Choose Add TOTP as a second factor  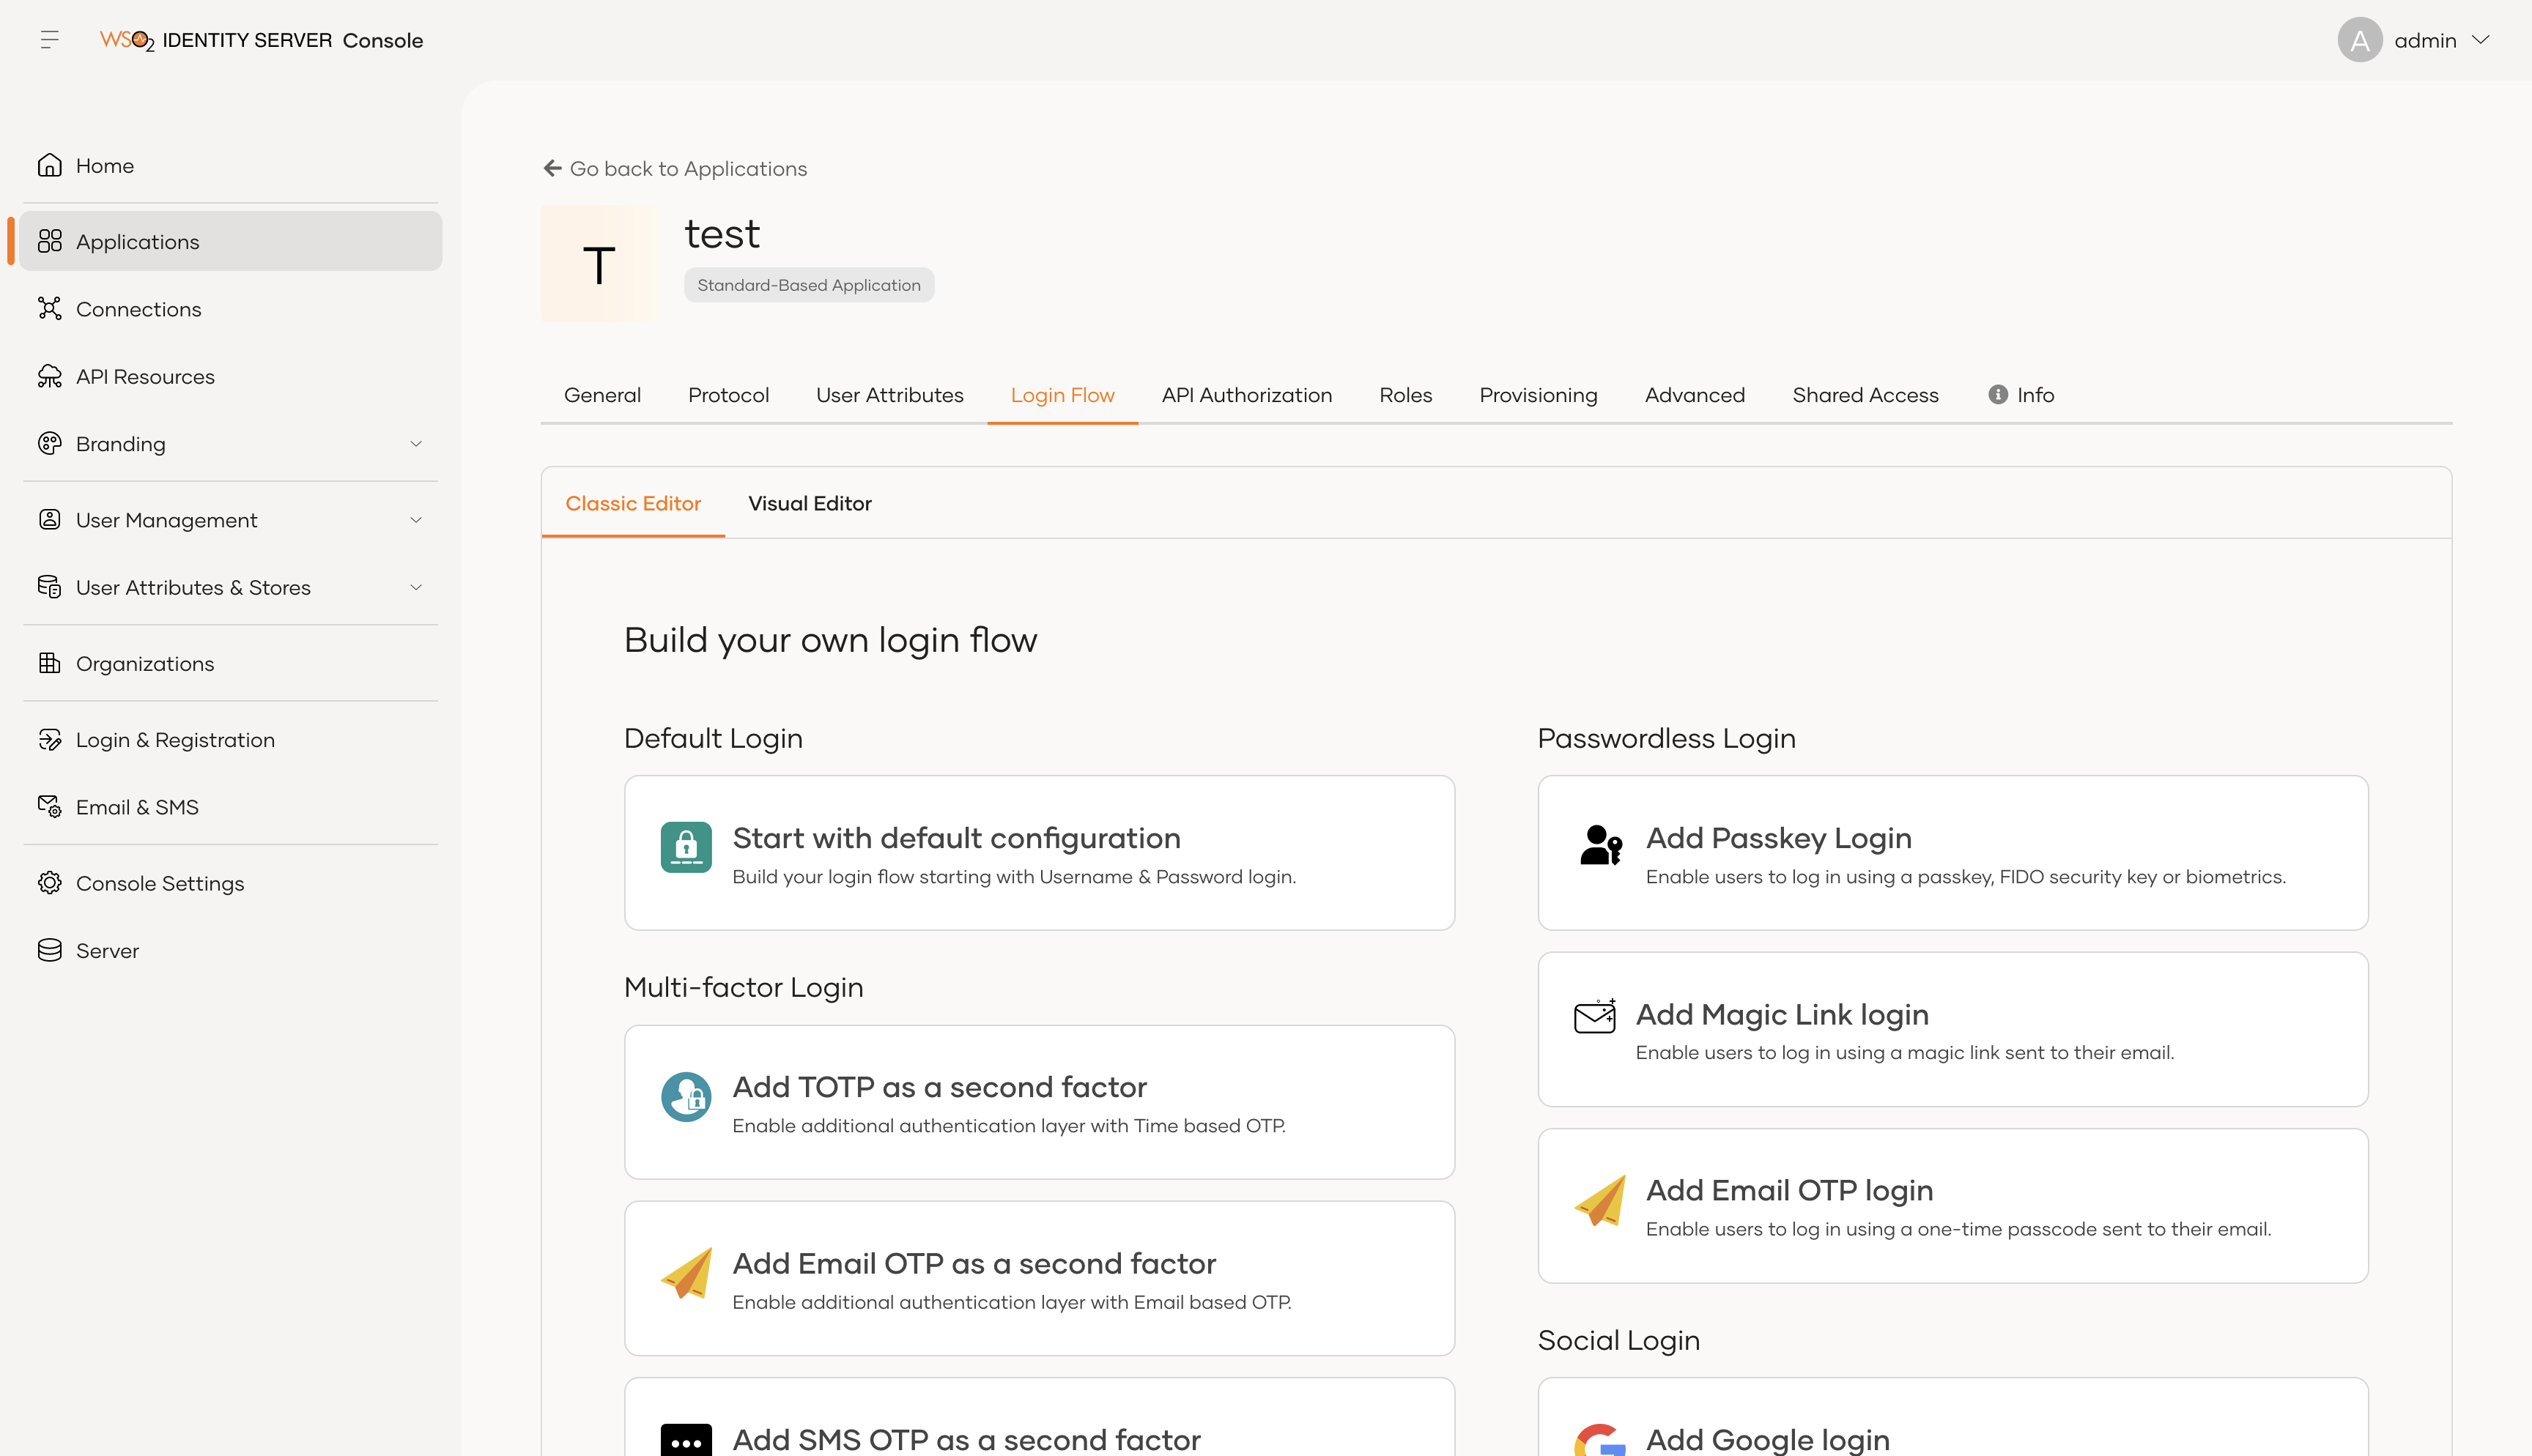click(1039, 1102)
